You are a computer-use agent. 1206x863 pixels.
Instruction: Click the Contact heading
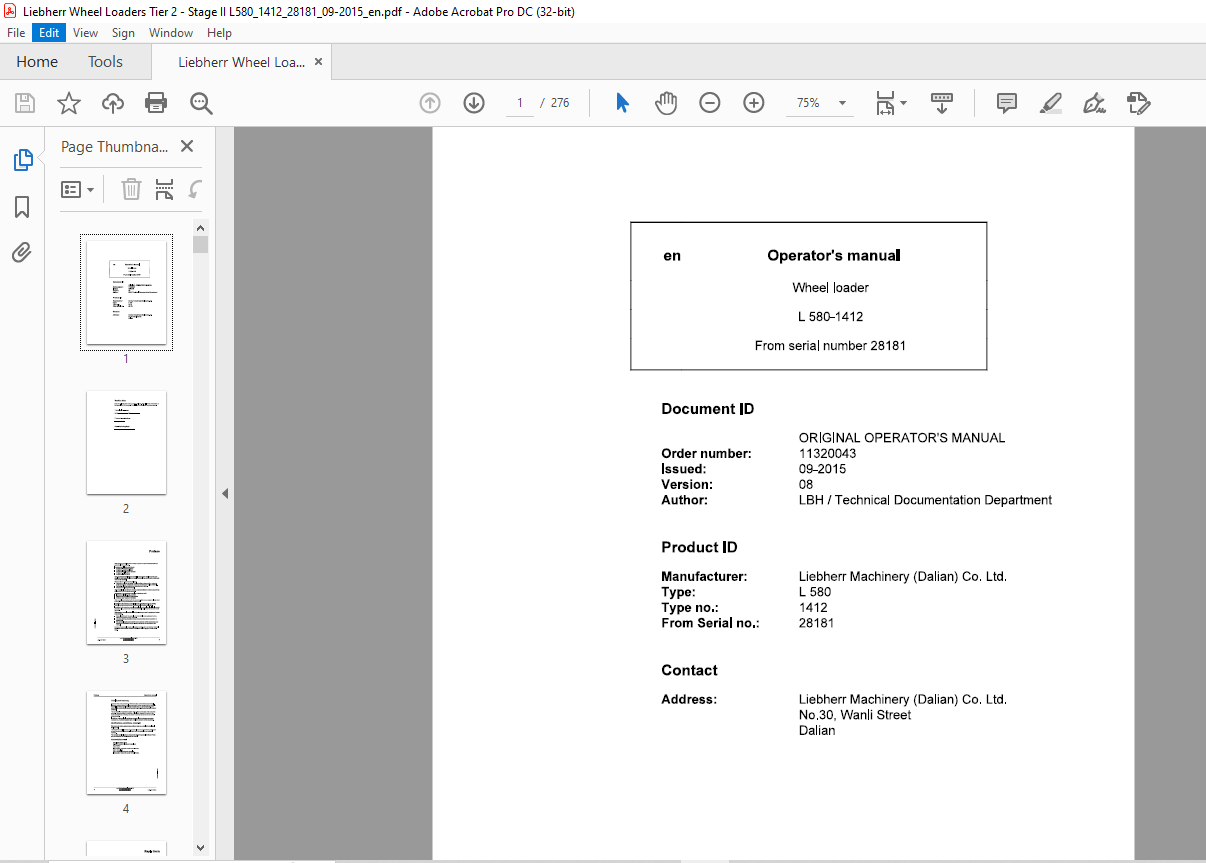[x=690, y=670]
